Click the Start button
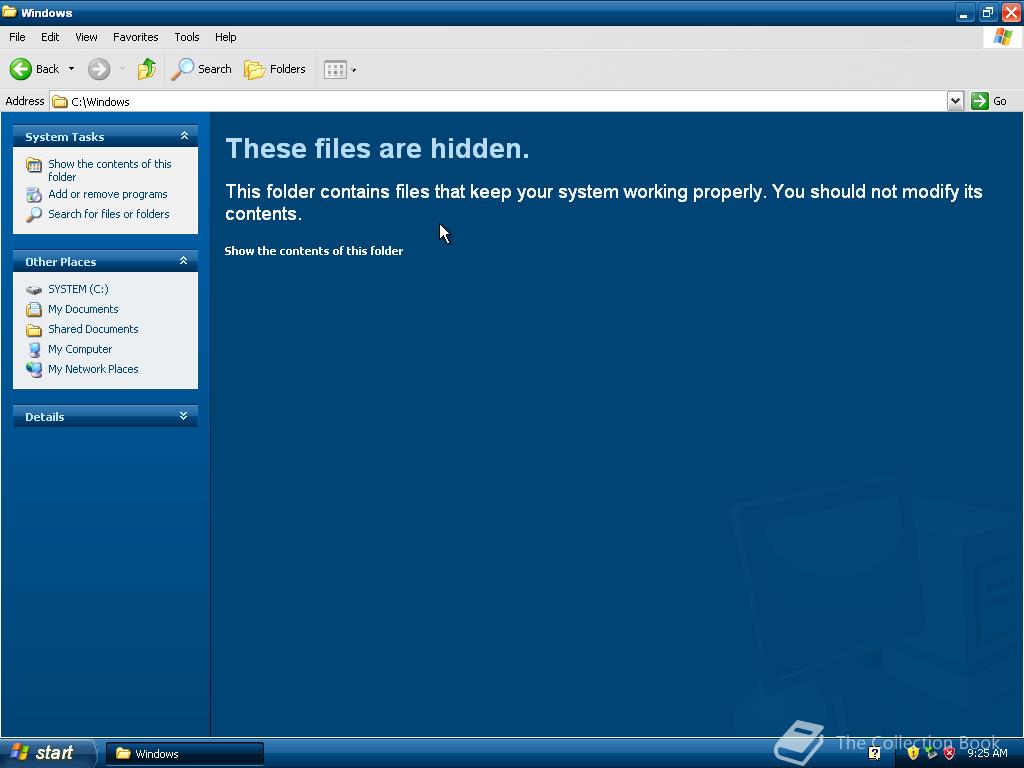1024x768 pixels. (x=46, y=752)
